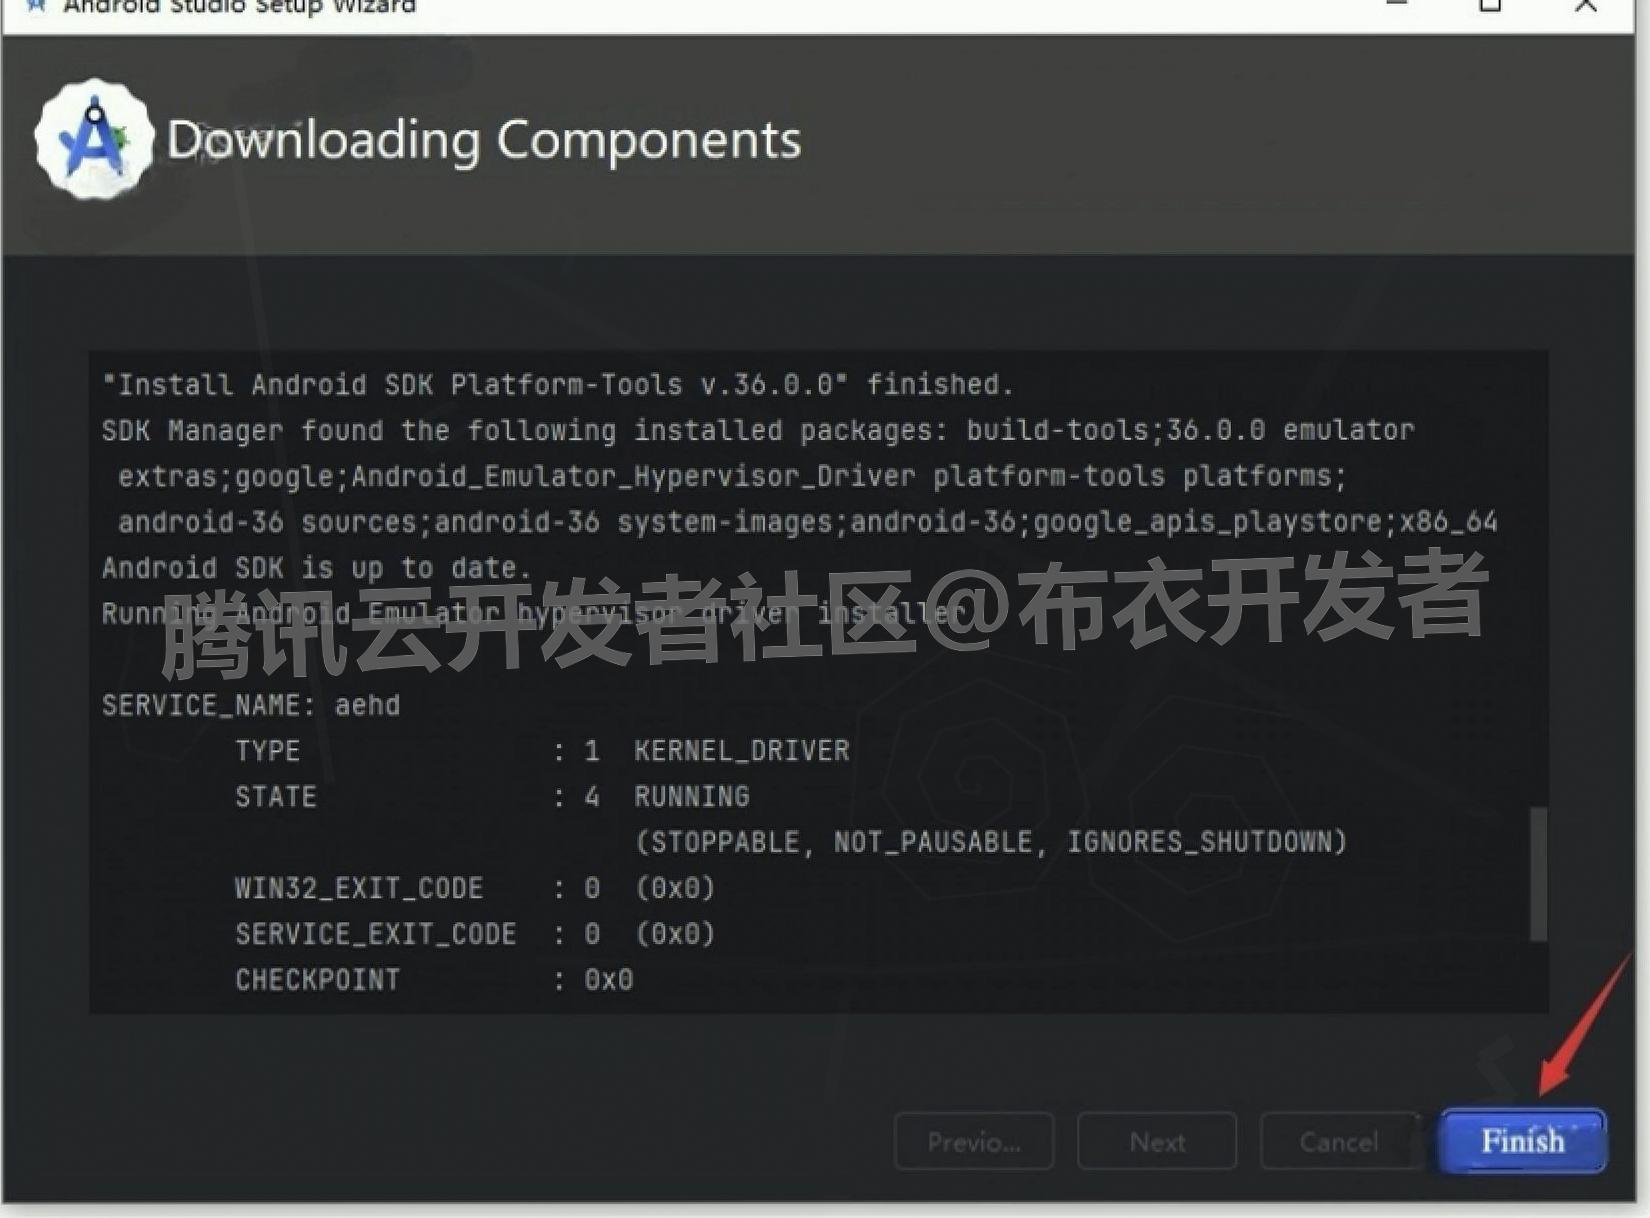Viewport: 1650px width, 1218px height.
Task: Click the Android Studio compass logo
Action: click(x=93, y=138)
